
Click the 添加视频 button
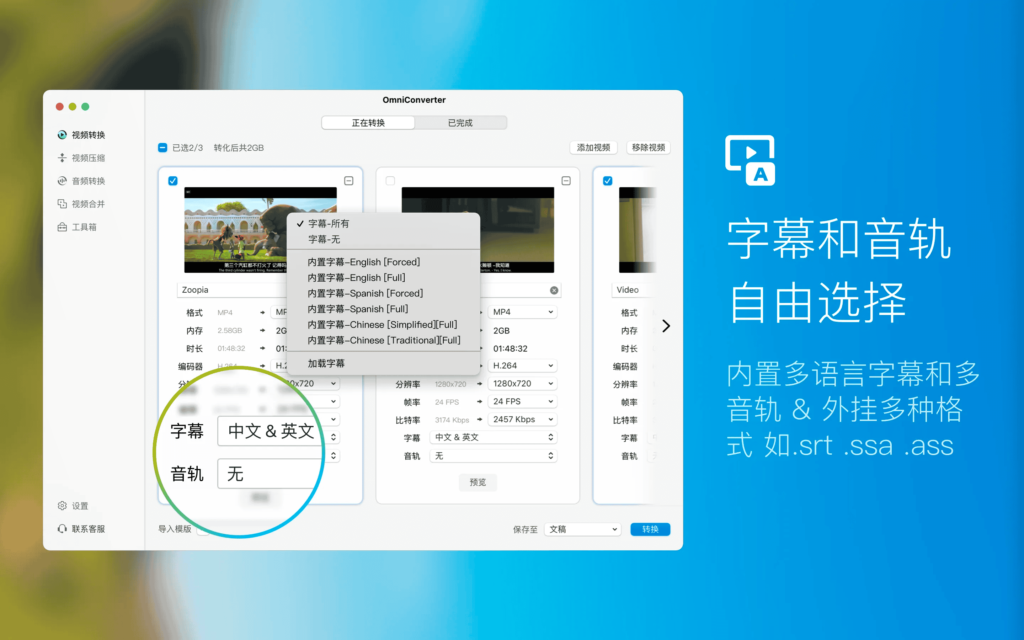tap(594, 148)
